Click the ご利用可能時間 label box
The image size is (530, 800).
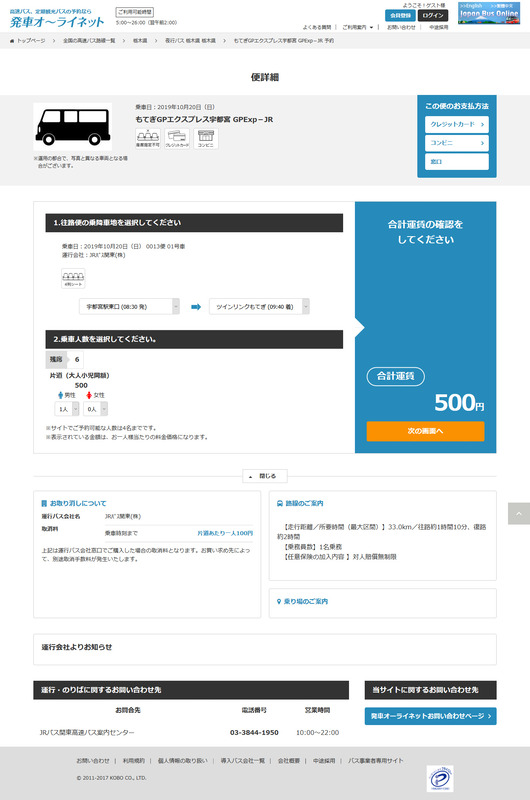135,12
